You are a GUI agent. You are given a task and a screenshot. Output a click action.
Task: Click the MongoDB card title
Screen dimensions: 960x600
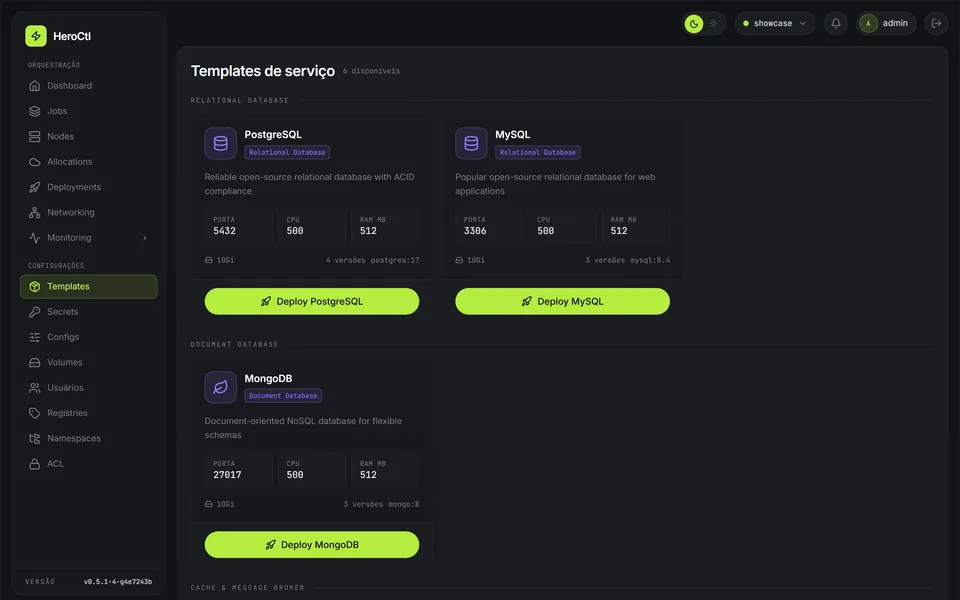(x=268, y=378)
